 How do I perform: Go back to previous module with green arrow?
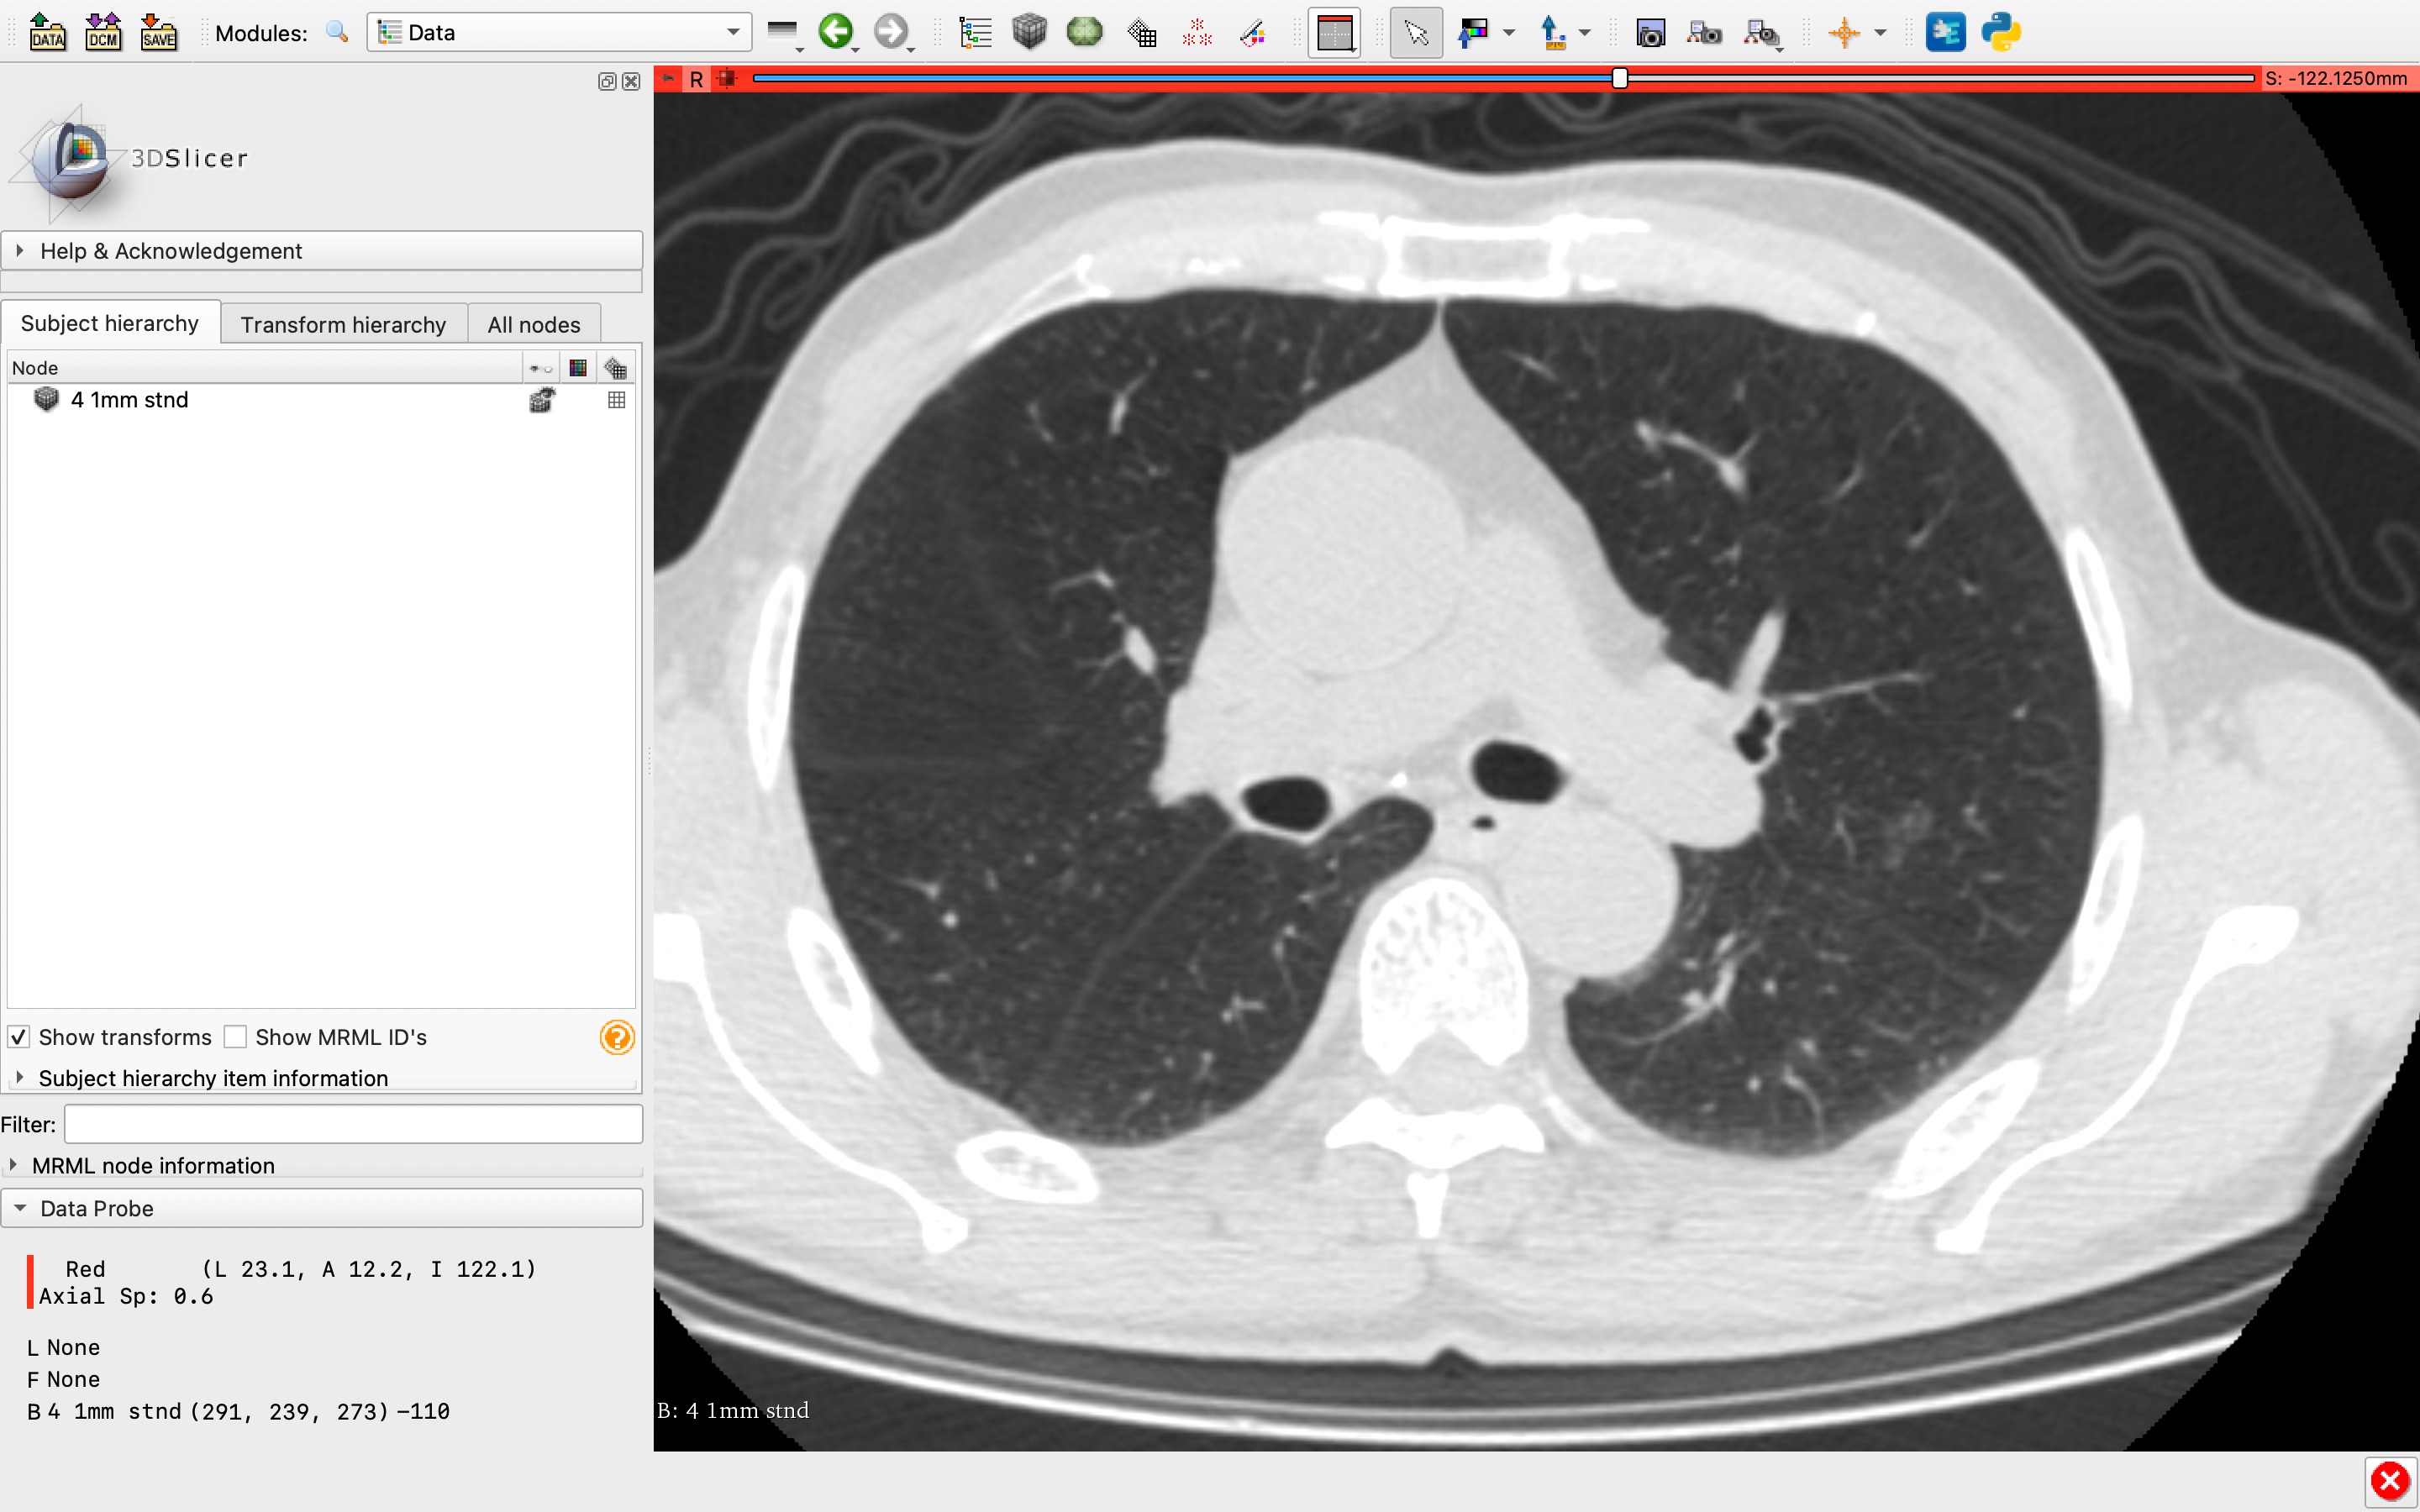(x=836, y=32)
